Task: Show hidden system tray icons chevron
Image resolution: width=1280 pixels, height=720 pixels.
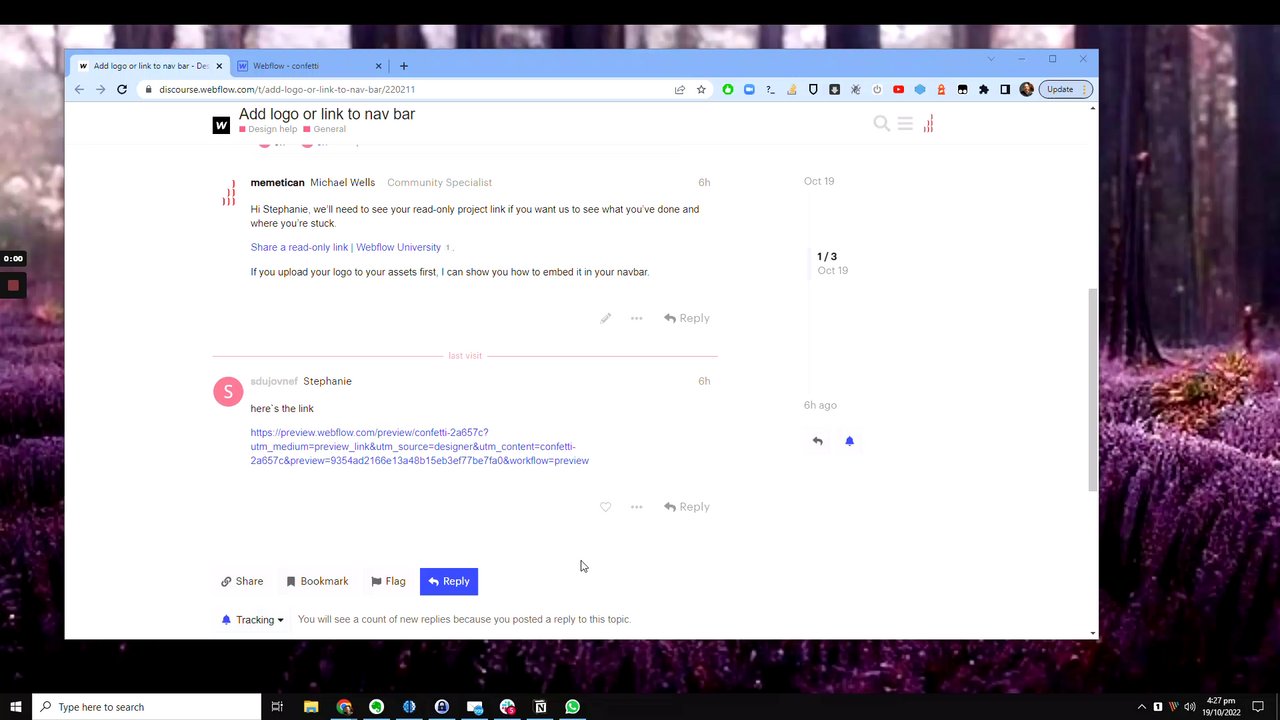Action: (1141, 707)
